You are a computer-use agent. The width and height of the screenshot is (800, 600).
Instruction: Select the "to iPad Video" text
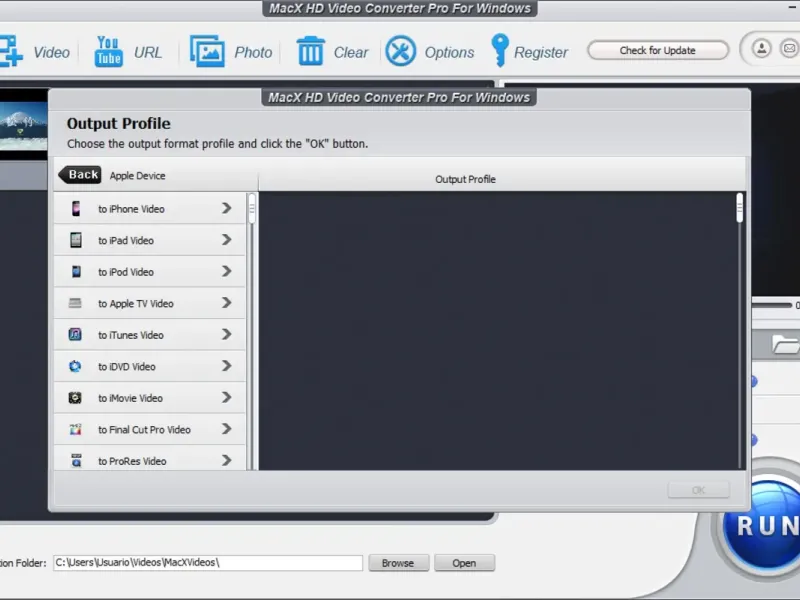click(126, 241)
